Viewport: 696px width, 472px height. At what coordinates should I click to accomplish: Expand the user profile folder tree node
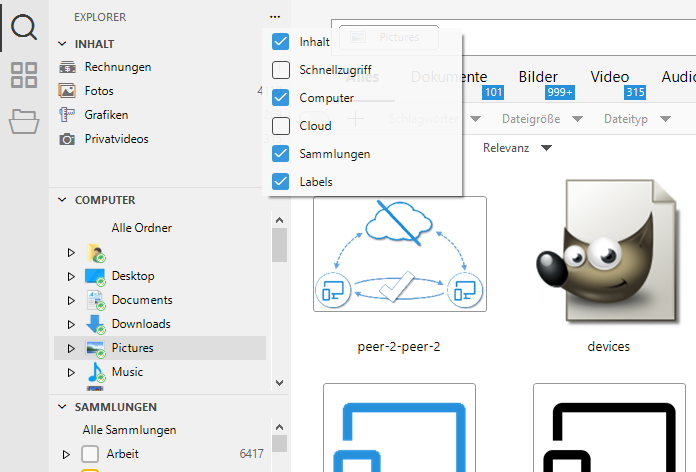click(x=71, y=252)
